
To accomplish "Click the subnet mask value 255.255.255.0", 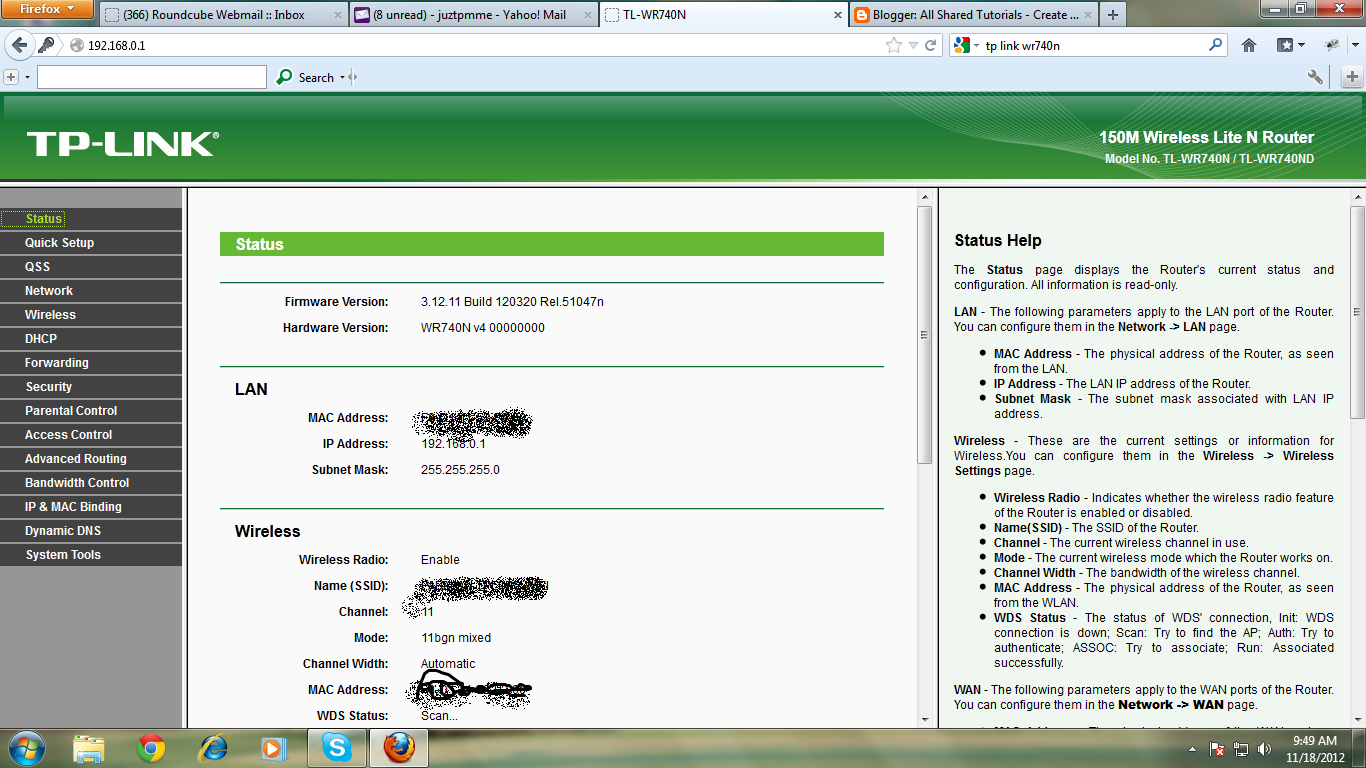I will (460, 470).
